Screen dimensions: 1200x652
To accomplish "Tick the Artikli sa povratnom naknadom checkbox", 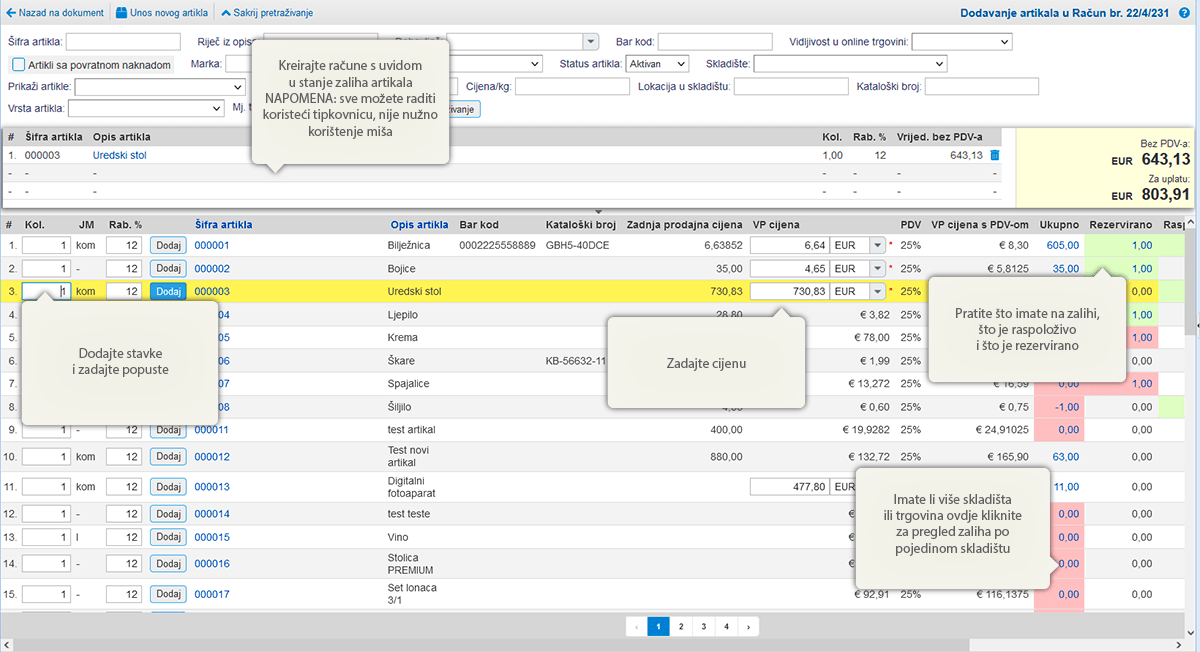I will (19, 65).
